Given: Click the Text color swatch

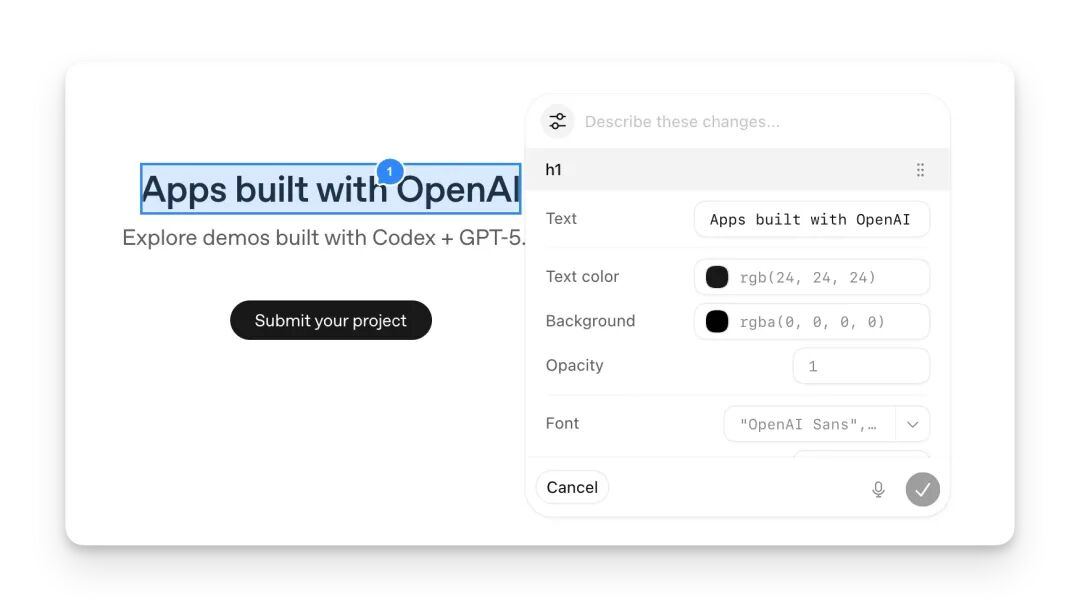Looking at the screenshot, I should click(x=716, y=277).
